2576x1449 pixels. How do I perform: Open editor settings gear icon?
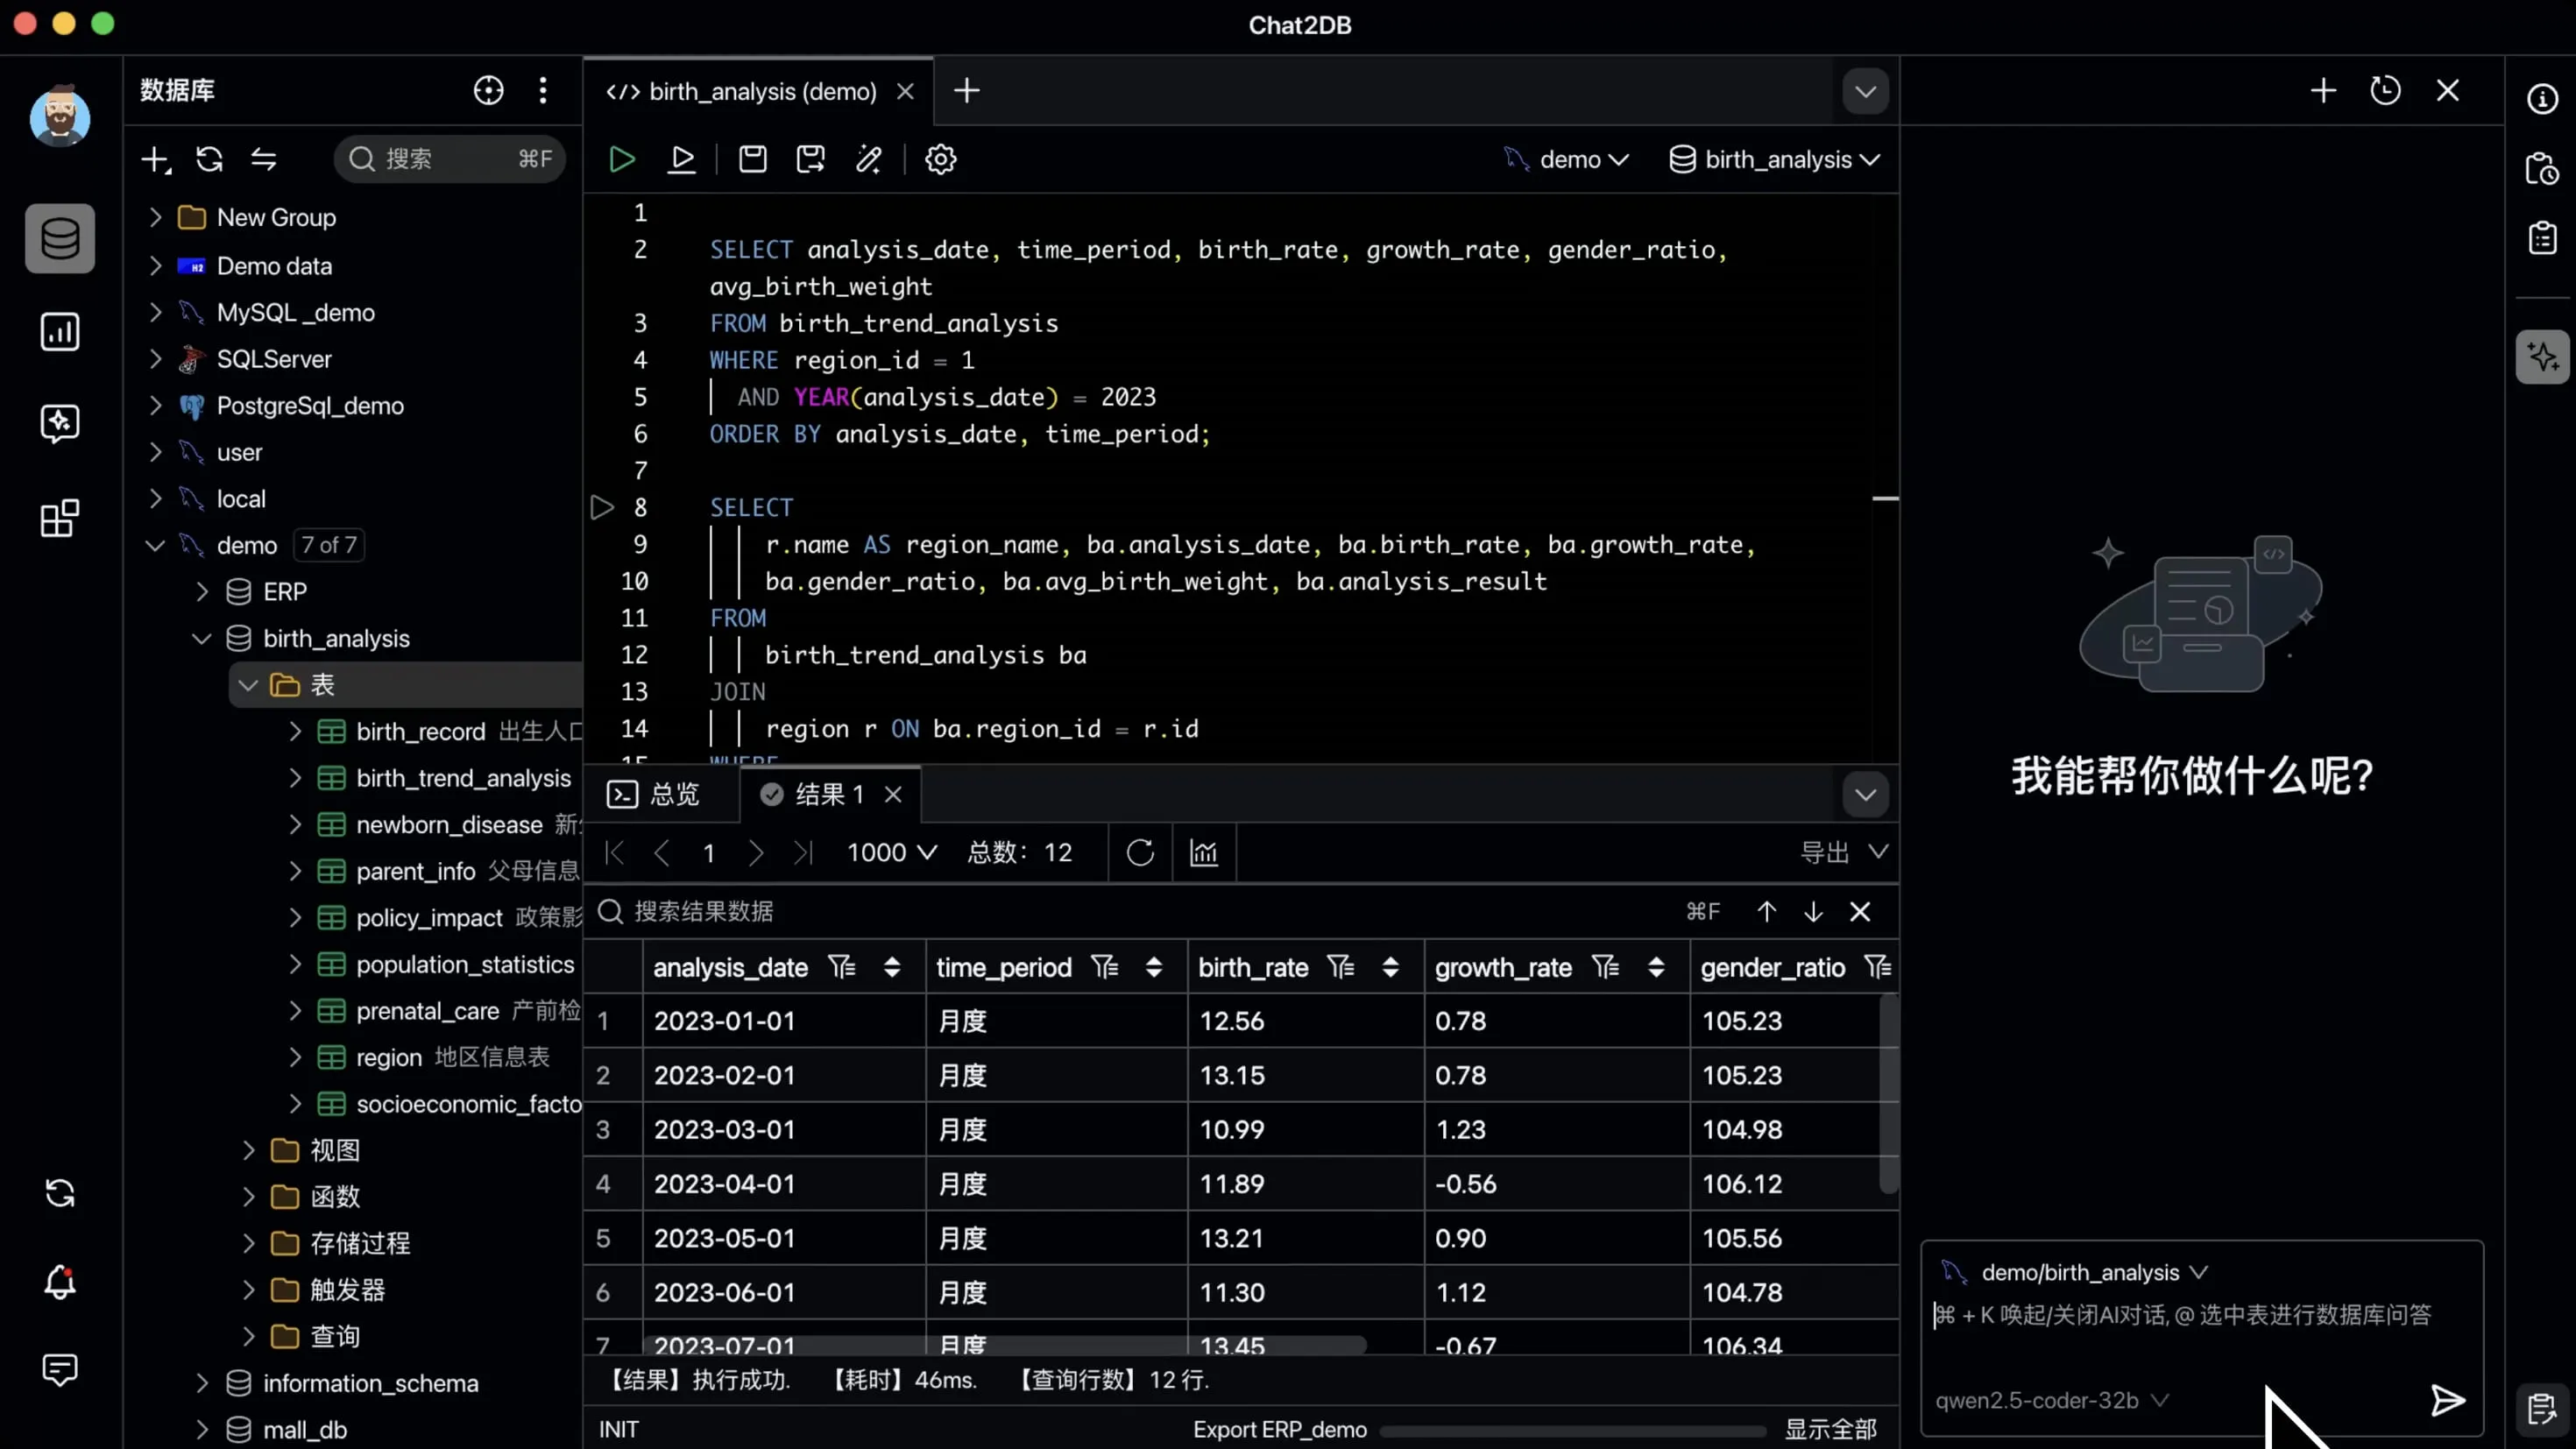point(940,159)
